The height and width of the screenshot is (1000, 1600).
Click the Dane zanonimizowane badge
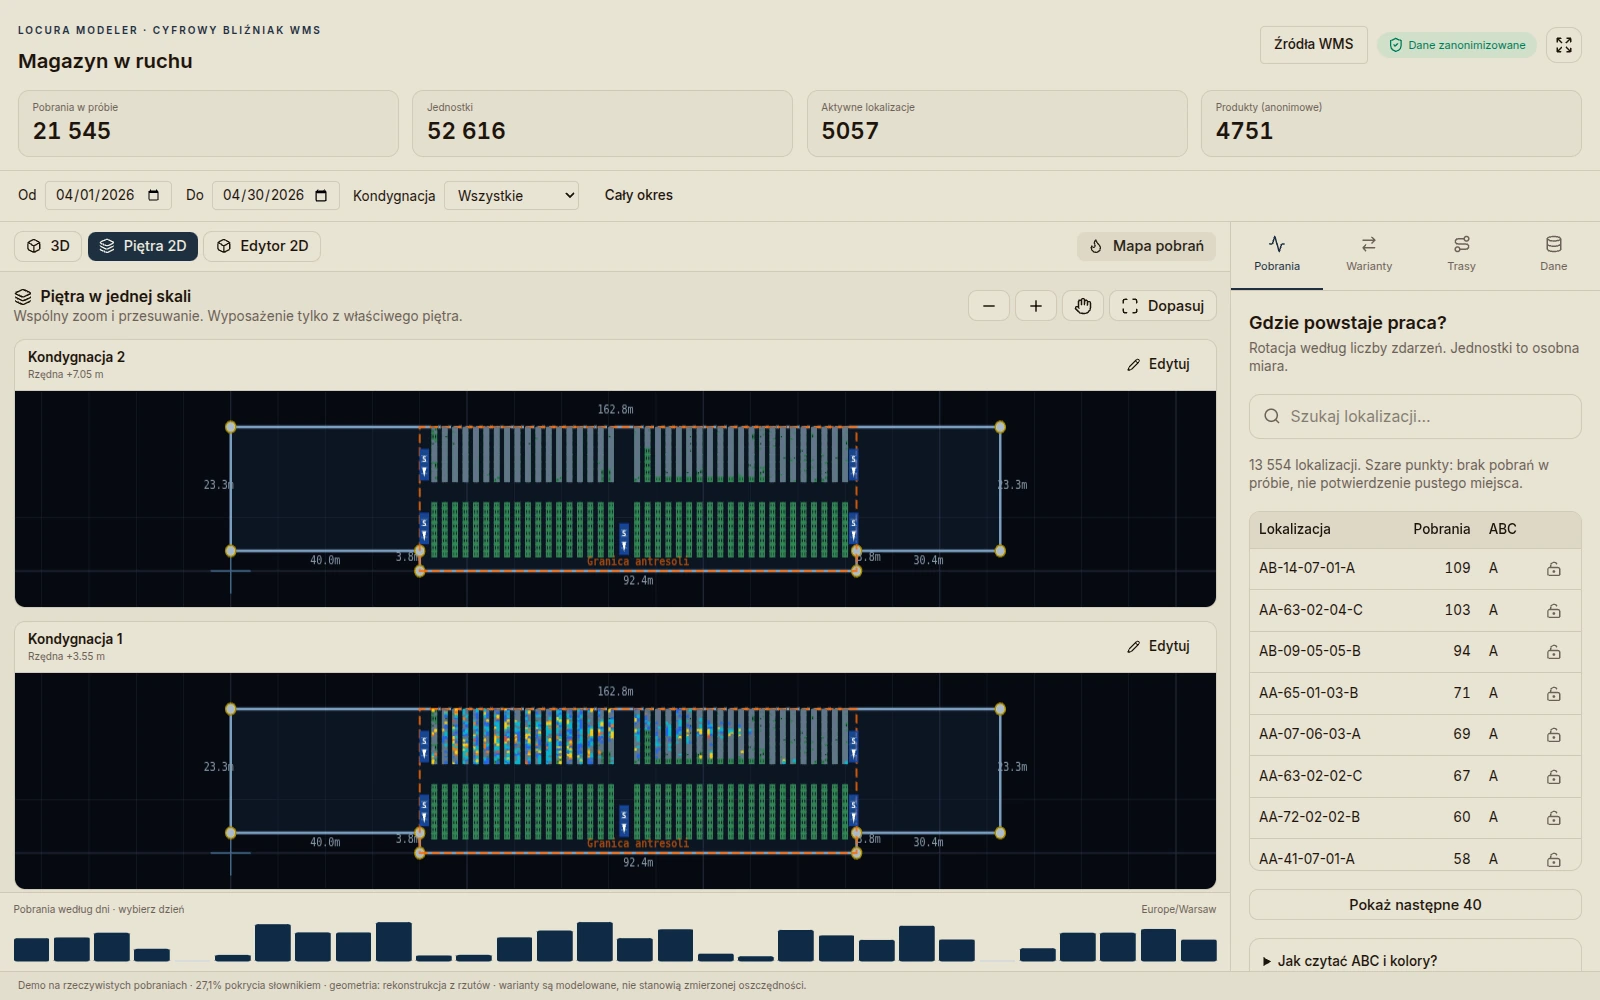coord(1457,45)
